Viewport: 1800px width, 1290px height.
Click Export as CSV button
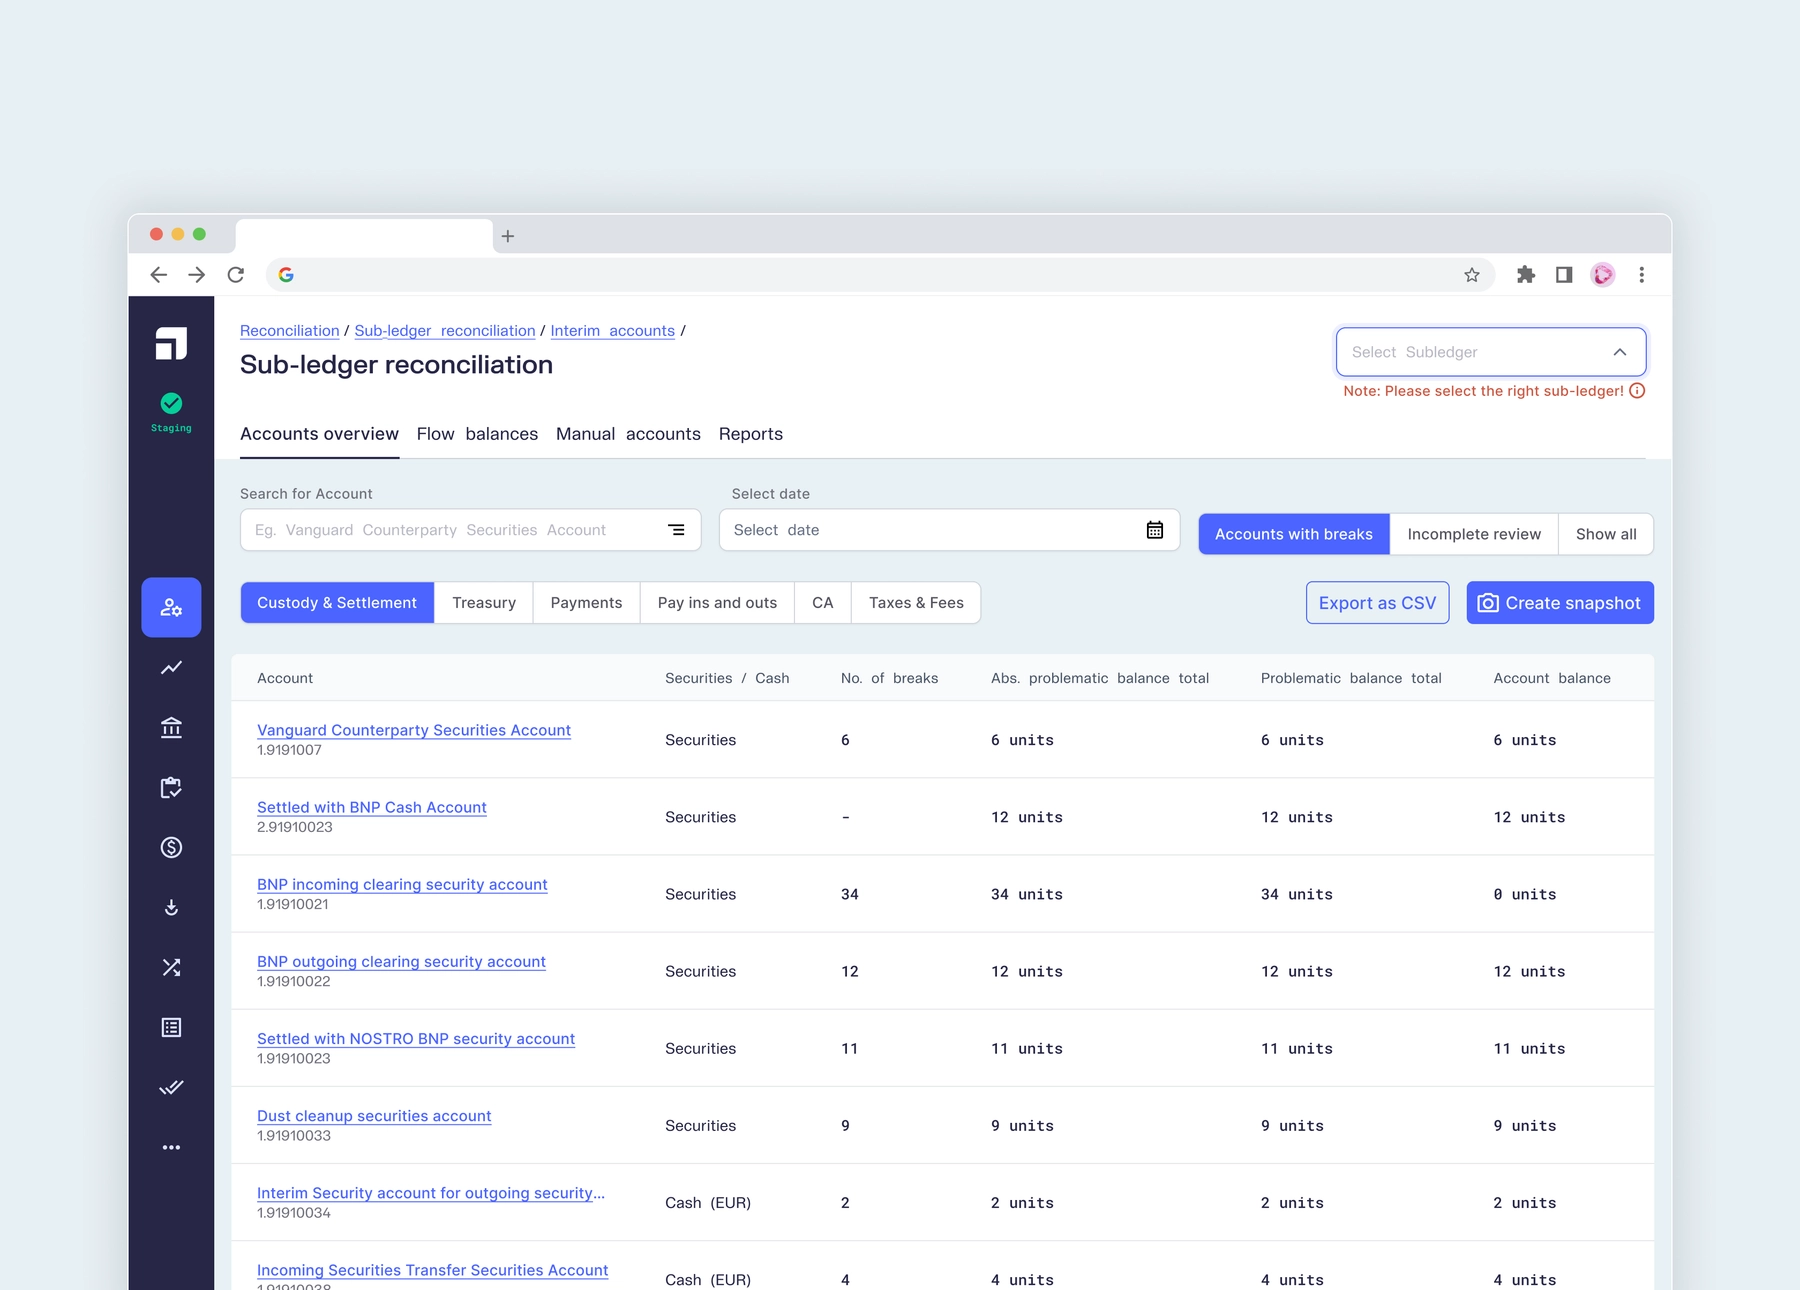pyautogui.click(x=1377, y=603)
